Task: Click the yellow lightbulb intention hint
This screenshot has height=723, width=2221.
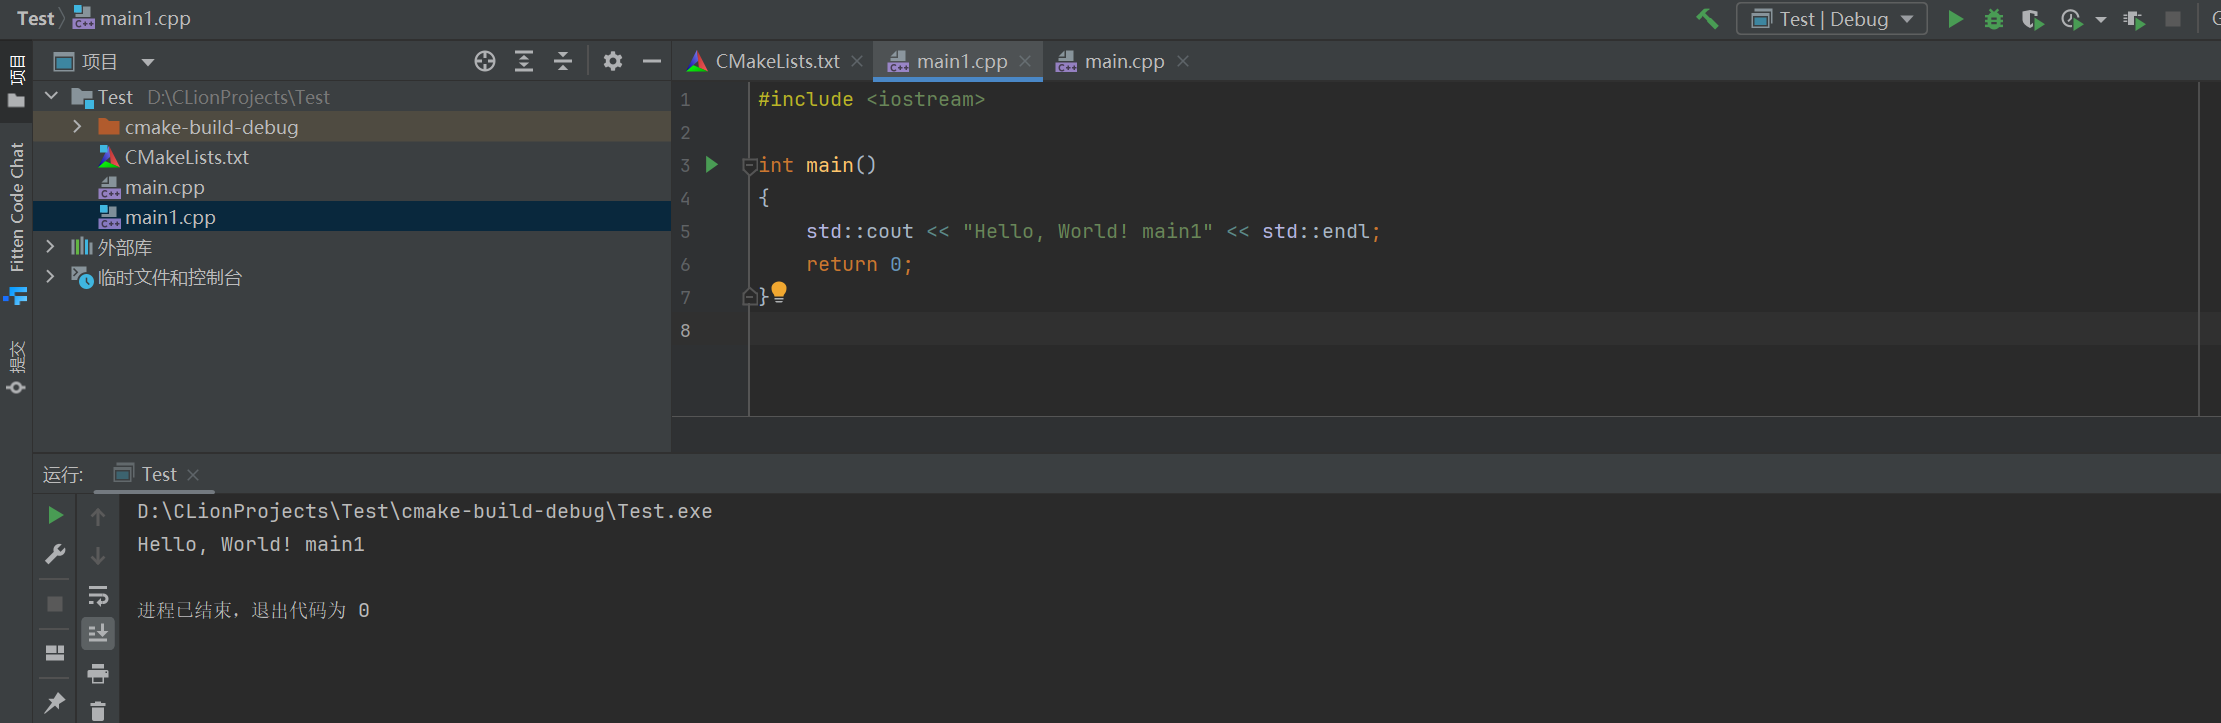Action: 779,292
